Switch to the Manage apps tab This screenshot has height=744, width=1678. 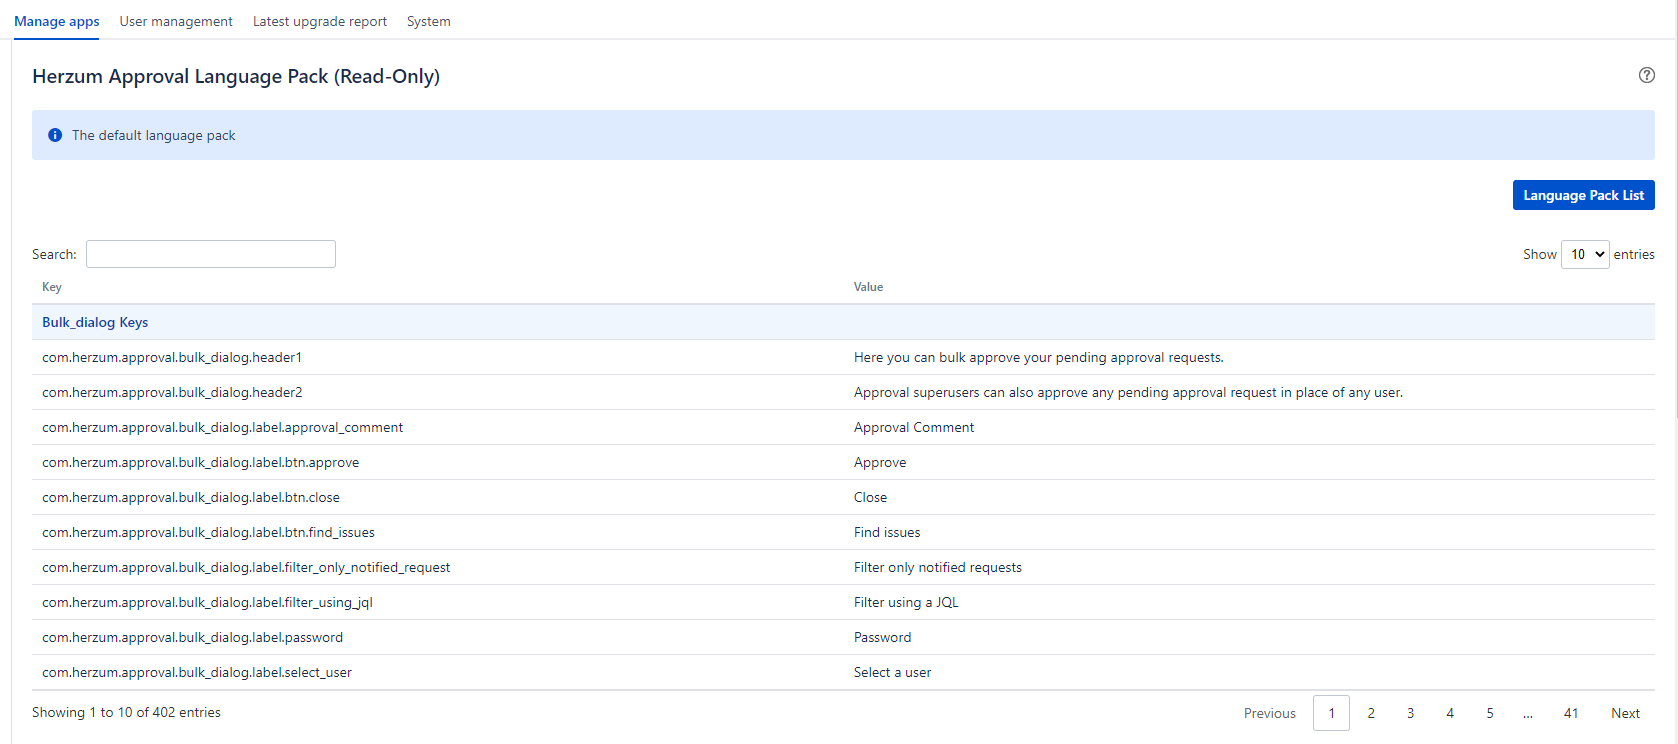57,21
